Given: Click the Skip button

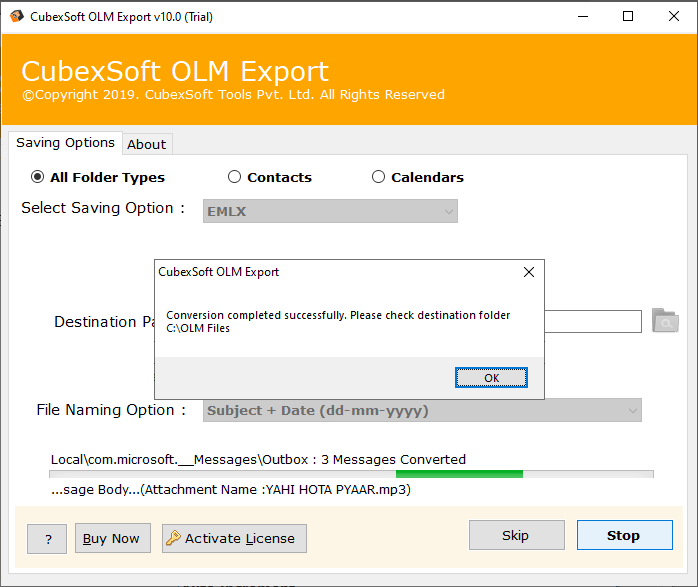Looking at the screenshot, I should click(516, 535).
